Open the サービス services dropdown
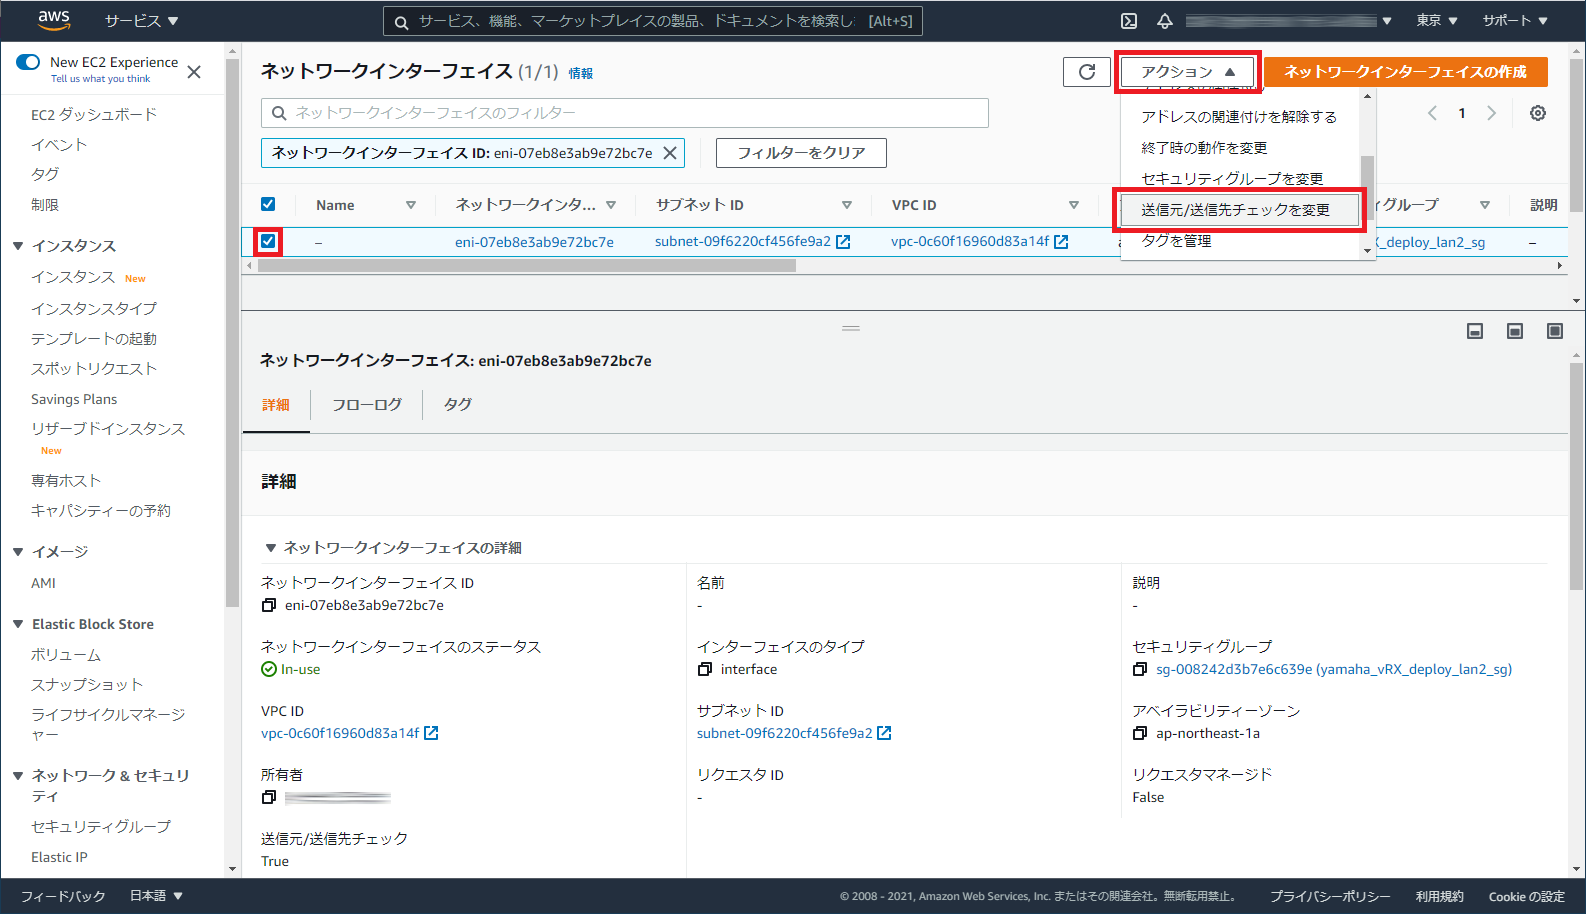Screen dimensions: 1586x914 click(141, 21)
